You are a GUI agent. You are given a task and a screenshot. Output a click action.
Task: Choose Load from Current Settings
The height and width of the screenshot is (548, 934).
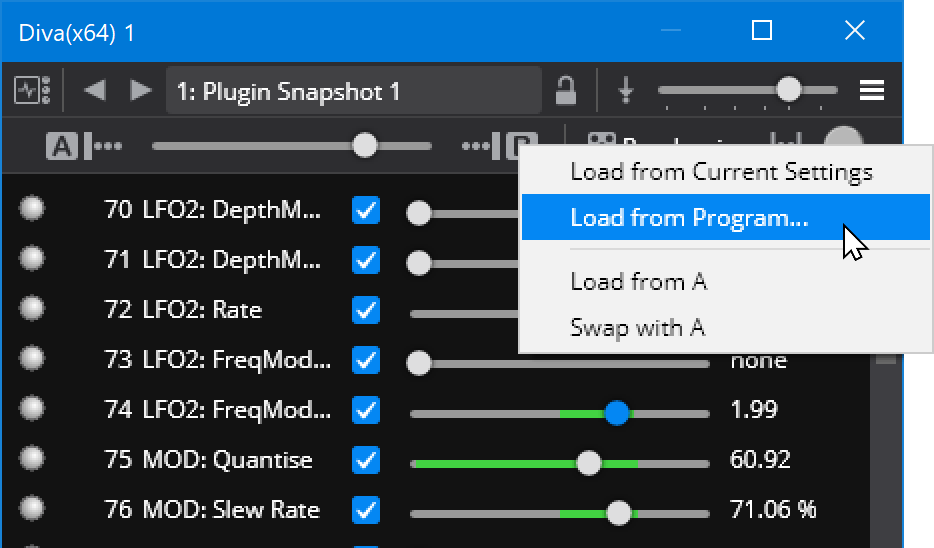pos(726,172)
